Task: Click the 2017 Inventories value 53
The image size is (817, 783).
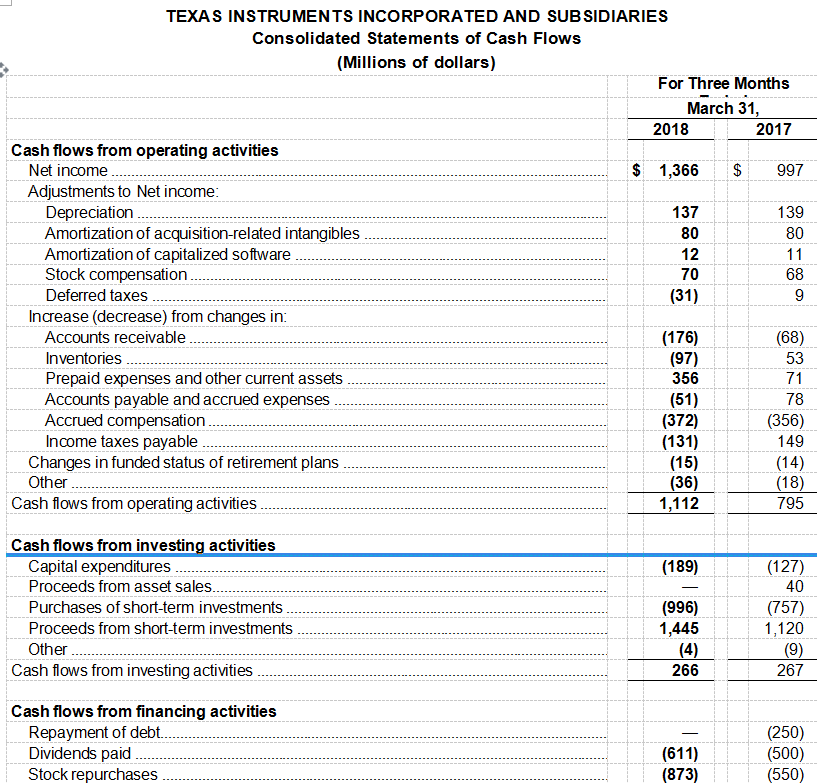Action: 795,358
